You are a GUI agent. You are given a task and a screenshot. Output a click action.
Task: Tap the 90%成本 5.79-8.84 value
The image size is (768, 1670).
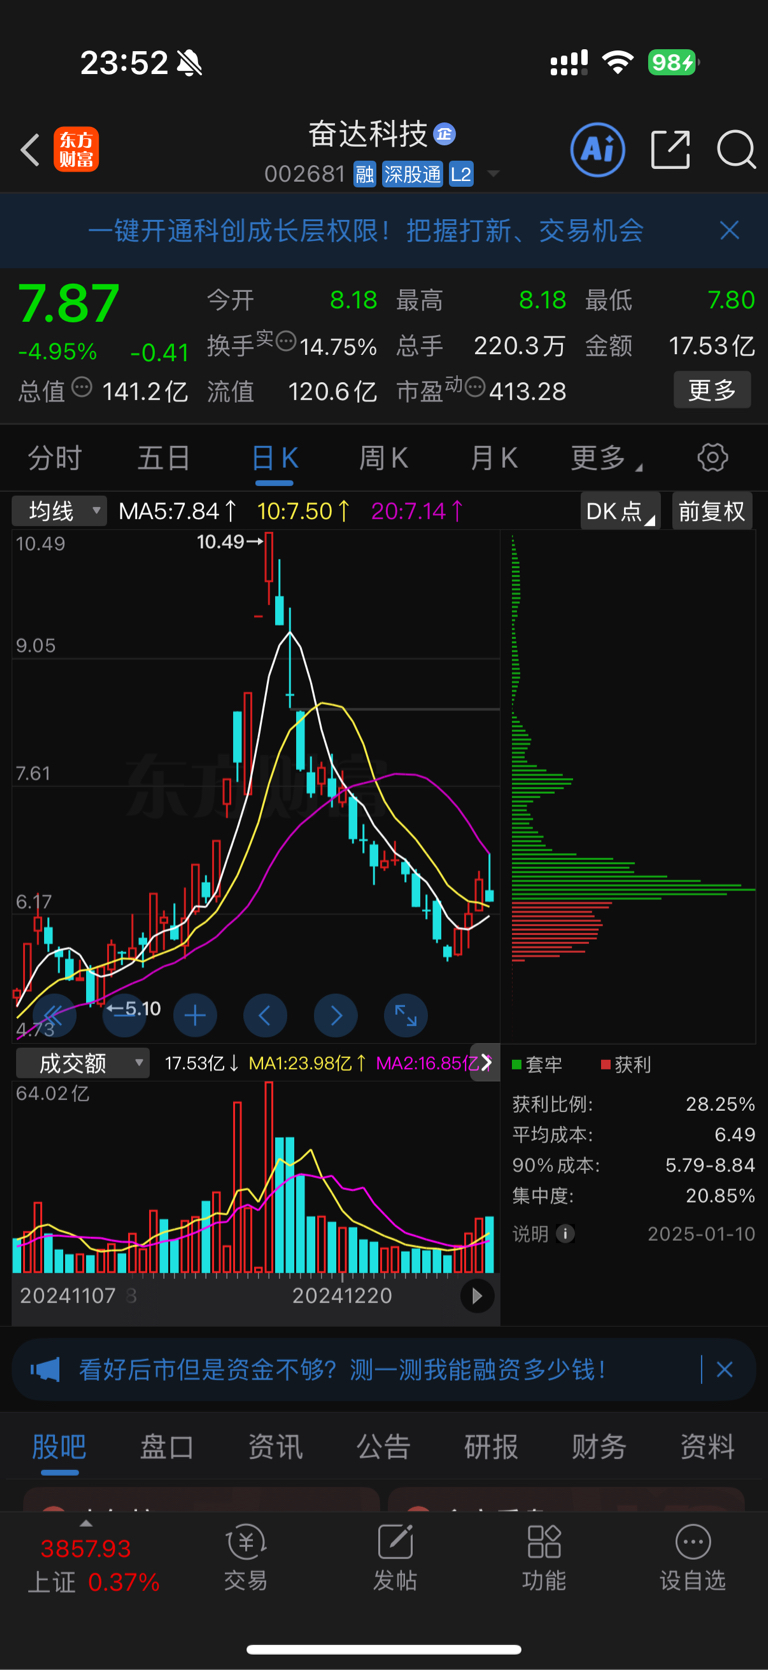710,1165
